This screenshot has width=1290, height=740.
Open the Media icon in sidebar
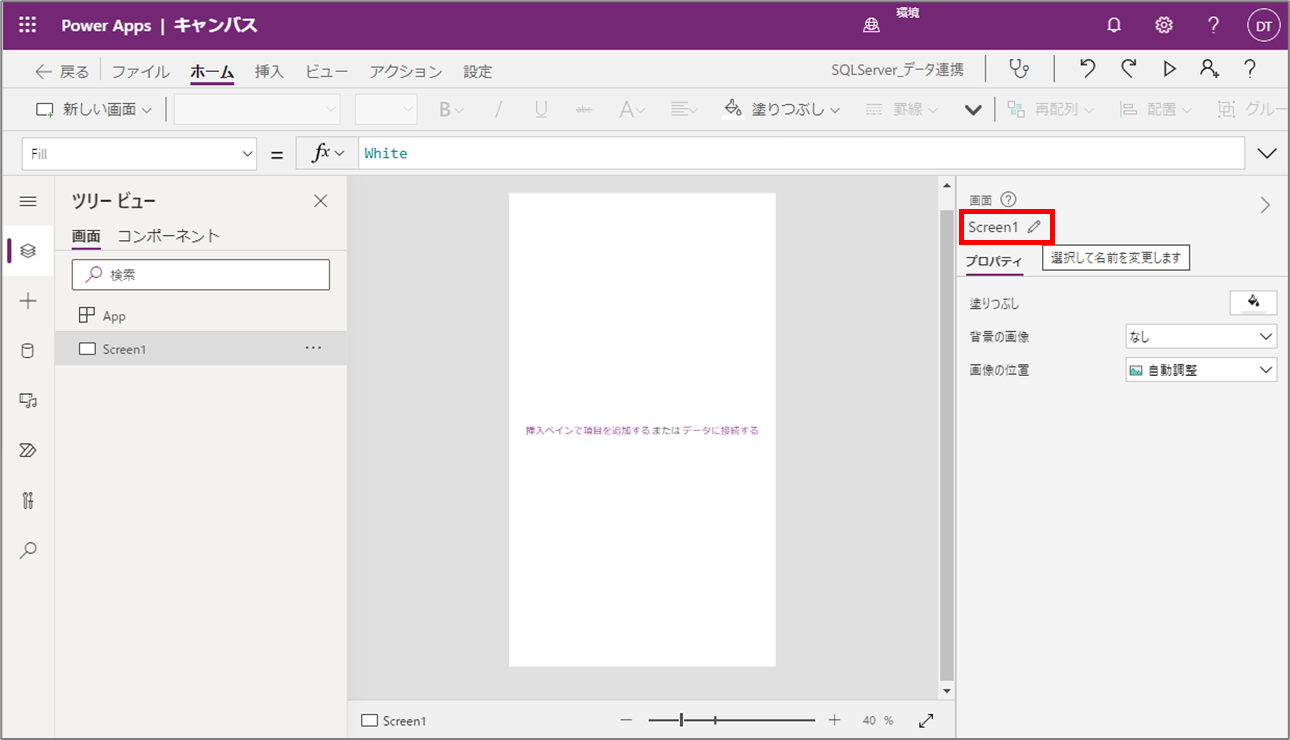28,401
